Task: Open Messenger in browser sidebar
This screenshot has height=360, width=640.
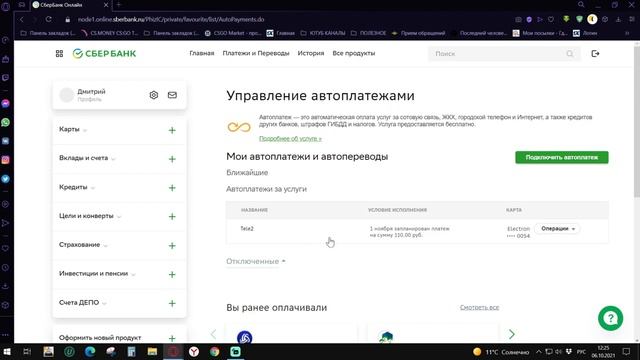Action: [x=5, y=104]
